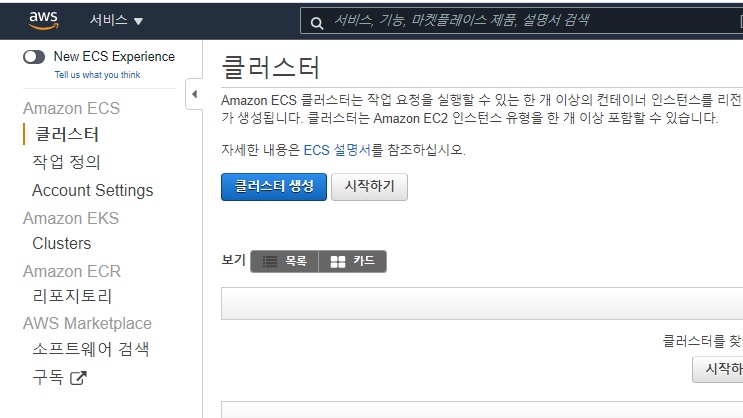Click the Amazon ECR section heading
Screen dimensions: 743x418
[x=72, y=271]
